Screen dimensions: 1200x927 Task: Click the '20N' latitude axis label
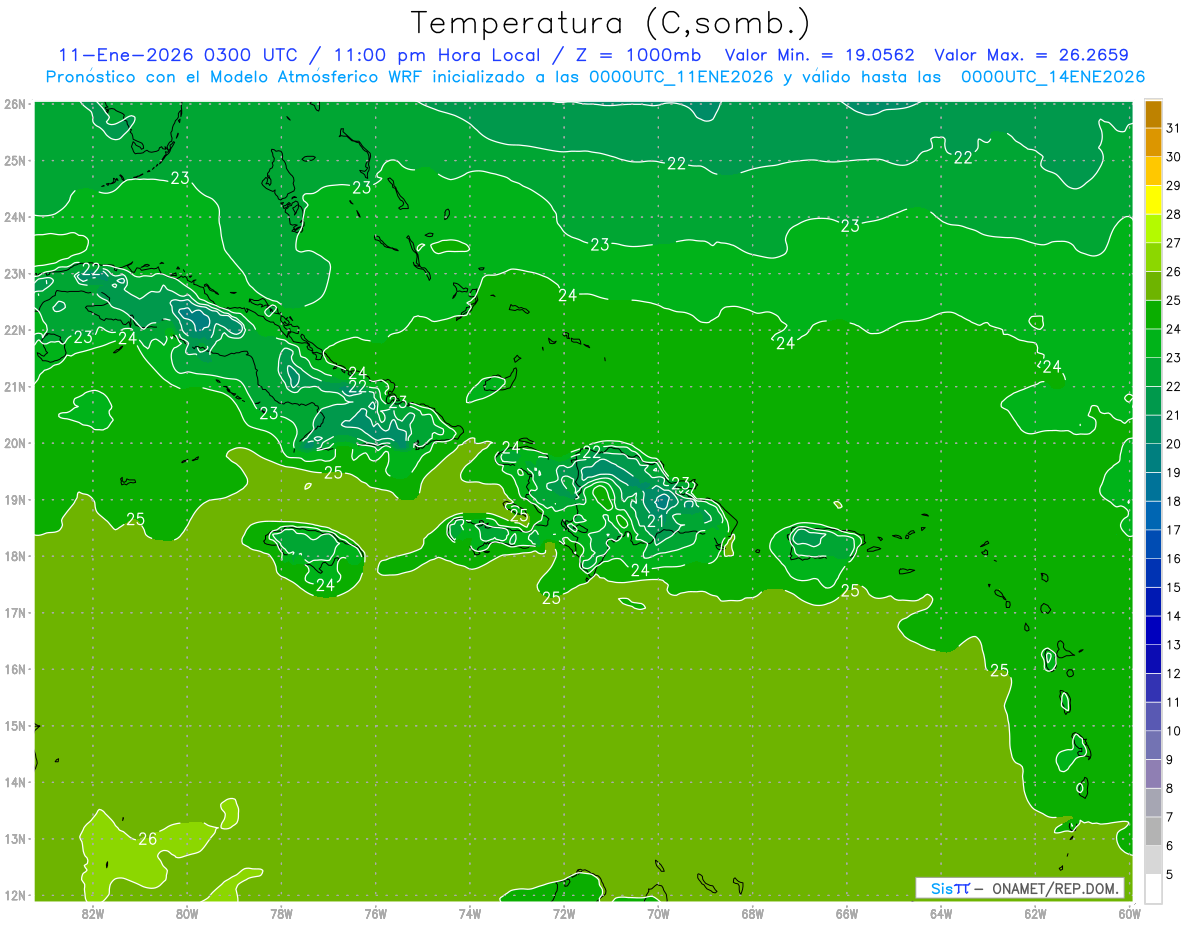[x=15, y=443]
